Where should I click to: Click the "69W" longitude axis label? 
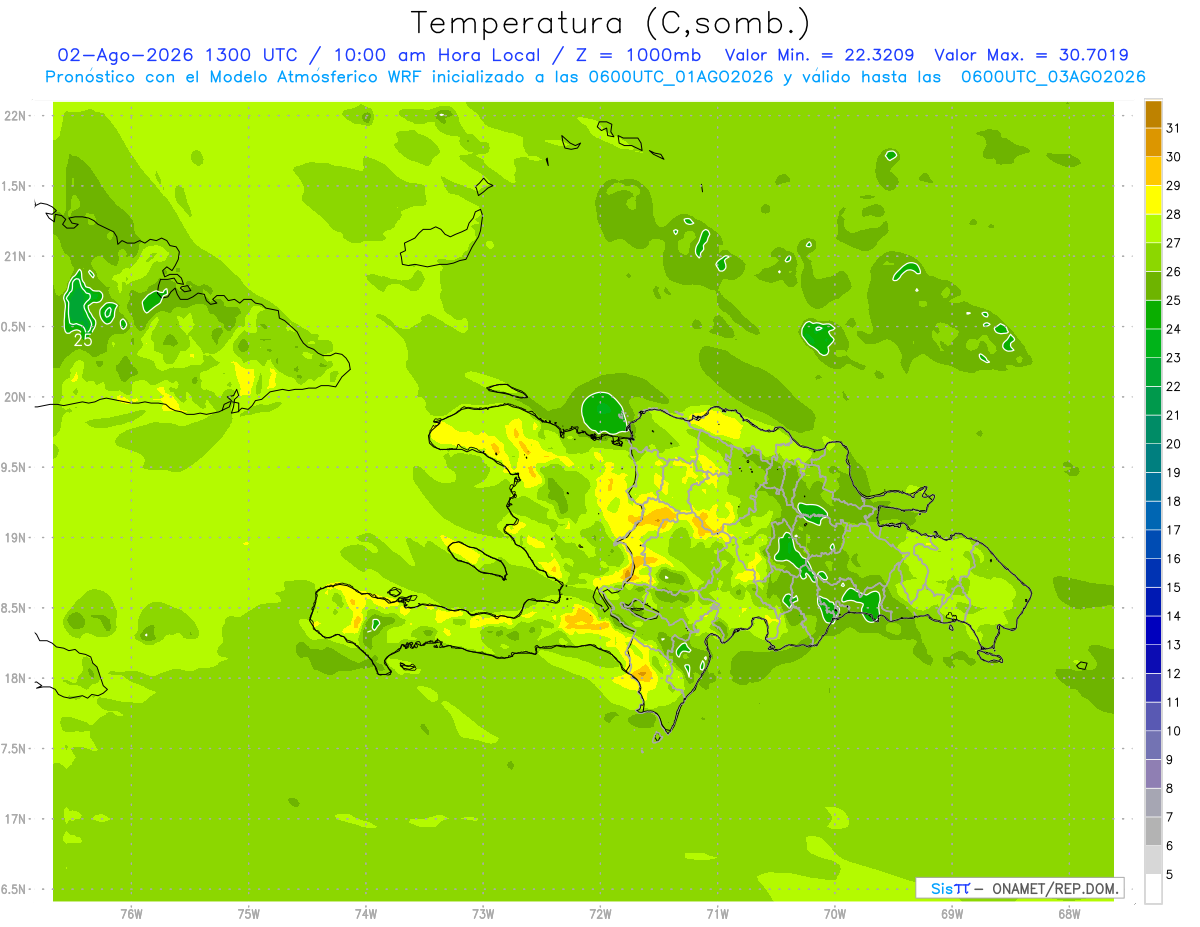[952, 914]
